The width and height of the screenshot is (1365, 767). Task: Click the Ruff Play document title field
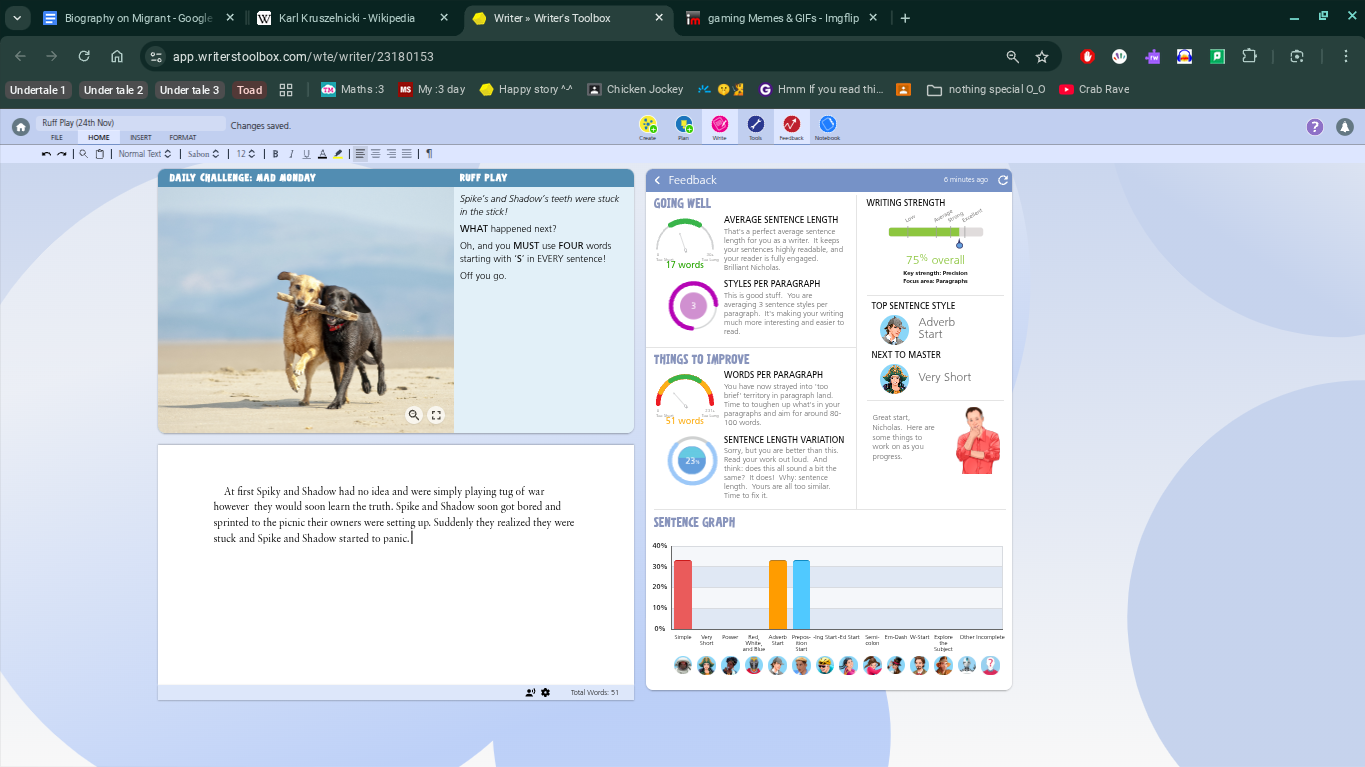130,123
